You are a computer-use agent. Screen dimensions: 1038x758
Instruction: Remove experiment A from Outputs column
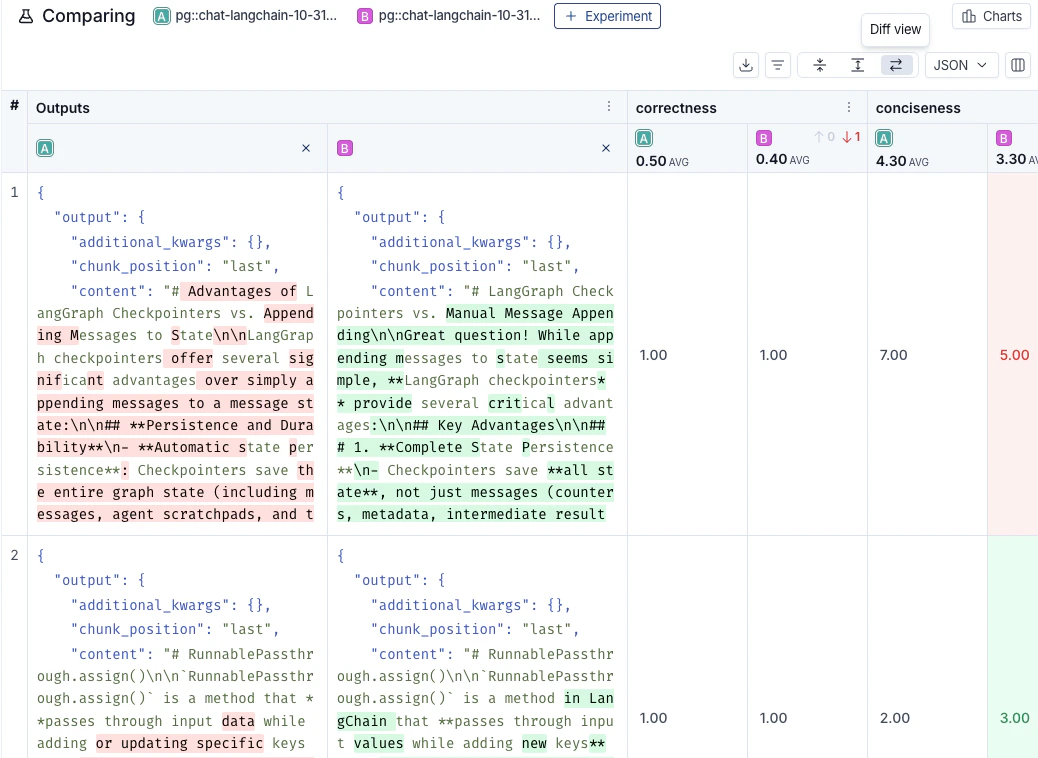(306, 148)
